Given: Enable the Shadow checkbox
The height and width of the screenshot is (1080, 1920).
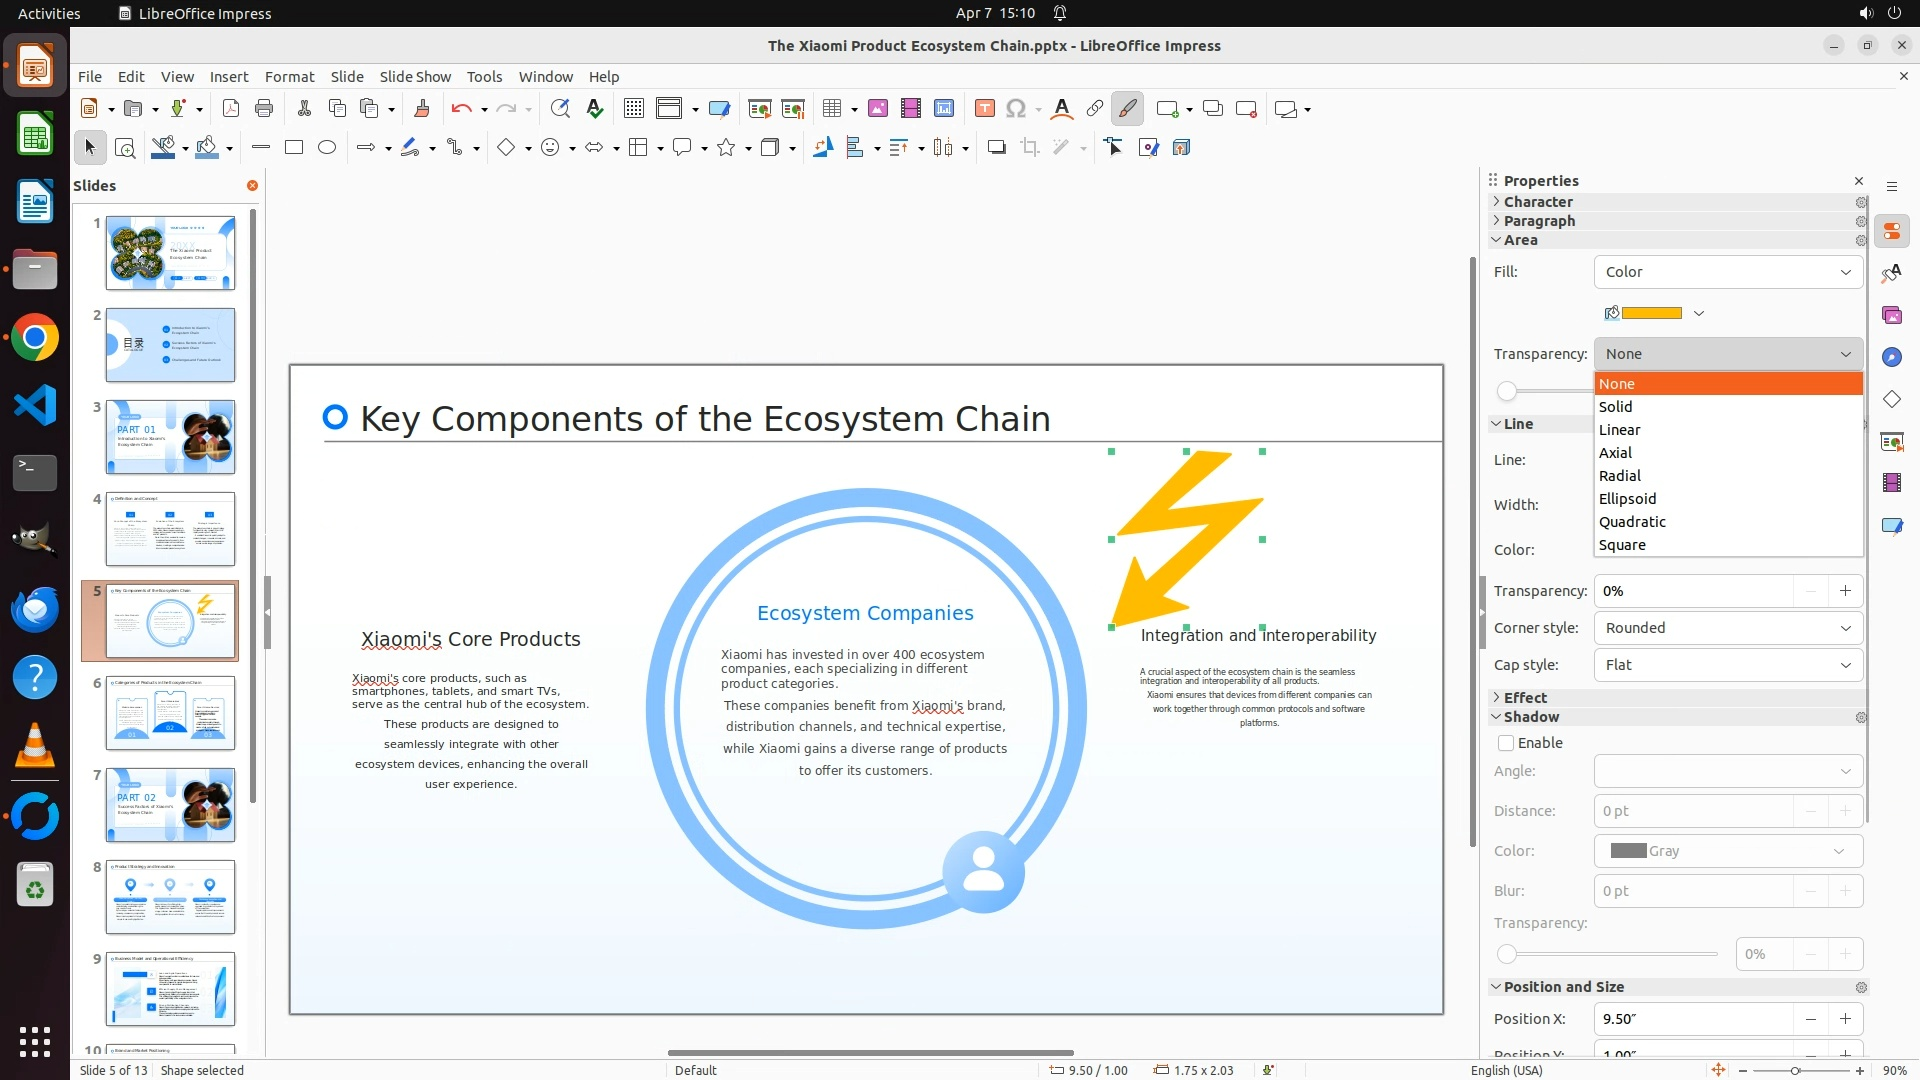Looking at the screenshot, I should [1506, 743].
